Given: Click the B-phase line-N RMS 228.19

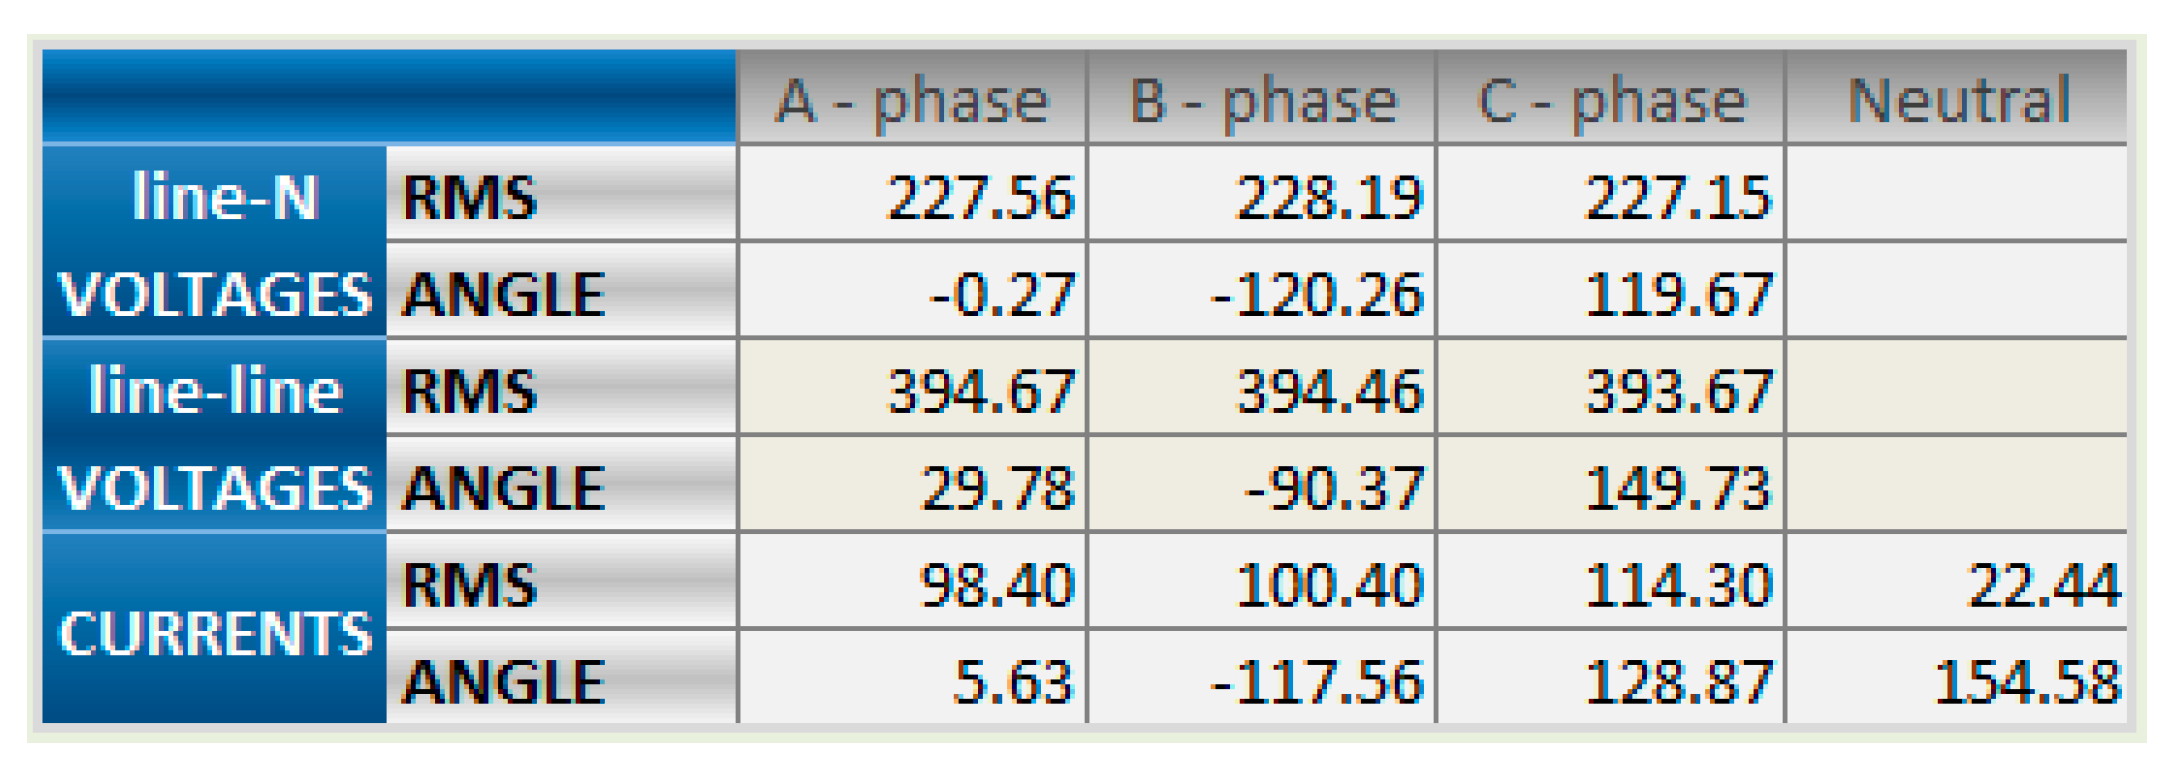Looking at the screenshot, I should [x=1329, y=197].
